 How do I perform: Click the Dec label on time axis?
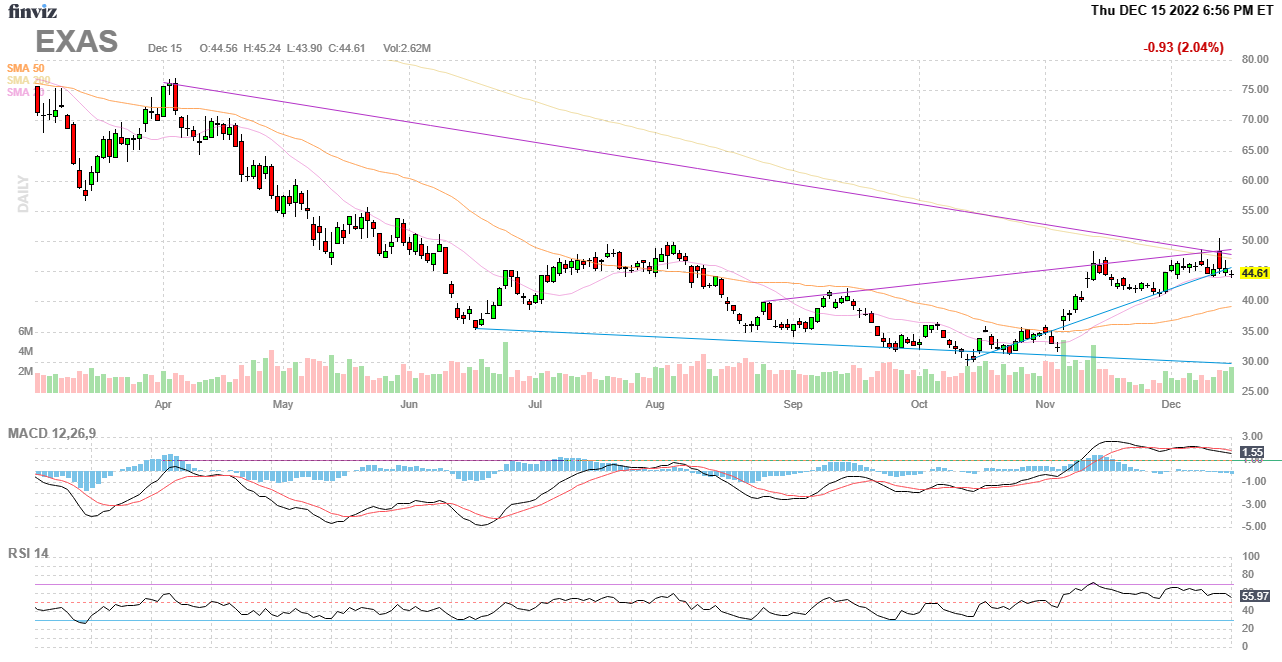[x=1171, y=405]
